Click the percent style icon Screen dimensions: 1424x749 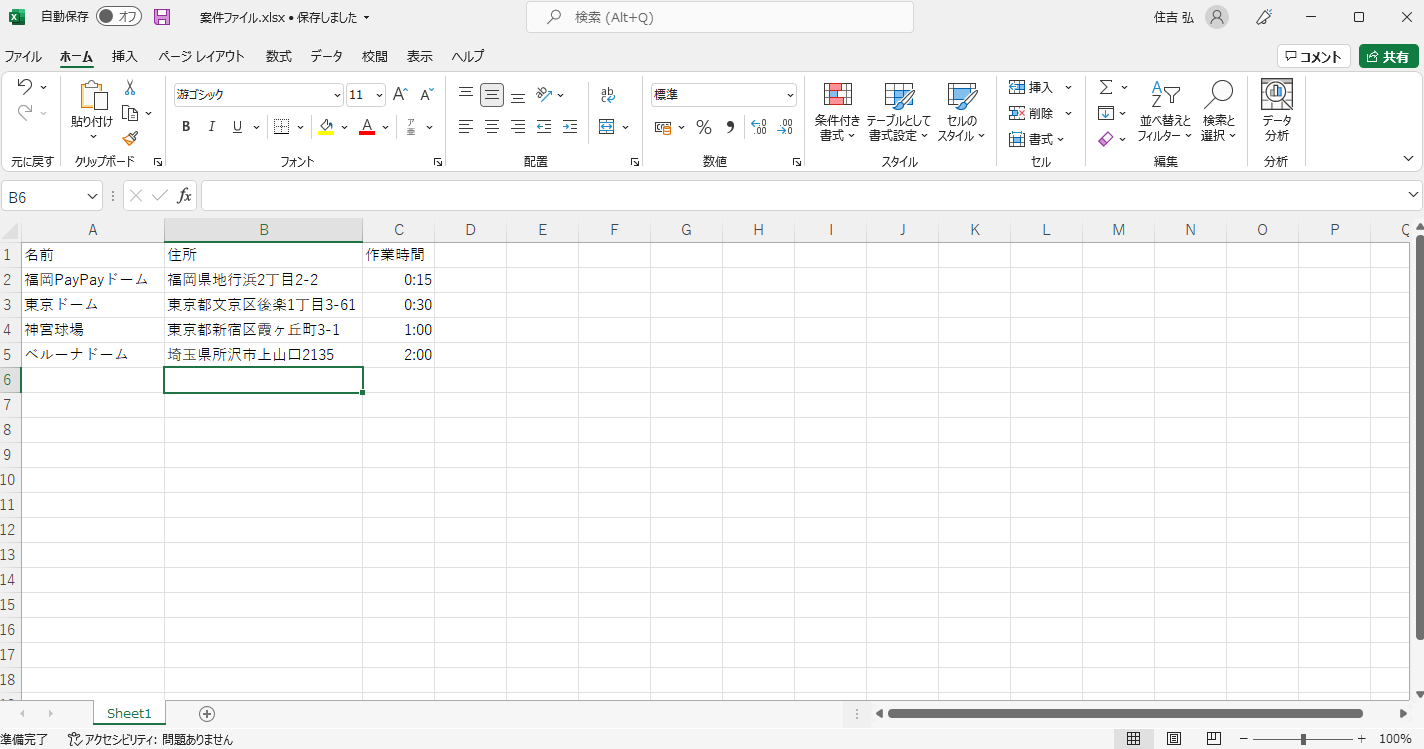coord(704,127)
